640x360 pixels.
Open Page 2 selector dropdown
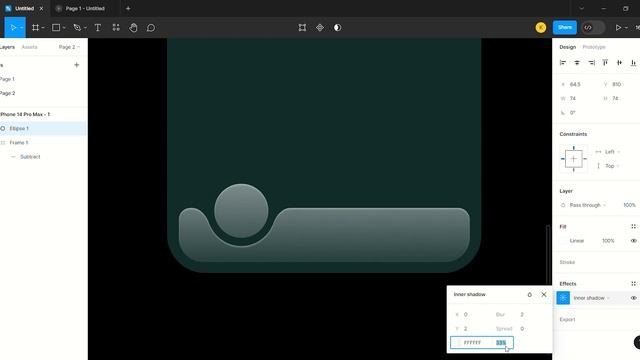[69, 47]
